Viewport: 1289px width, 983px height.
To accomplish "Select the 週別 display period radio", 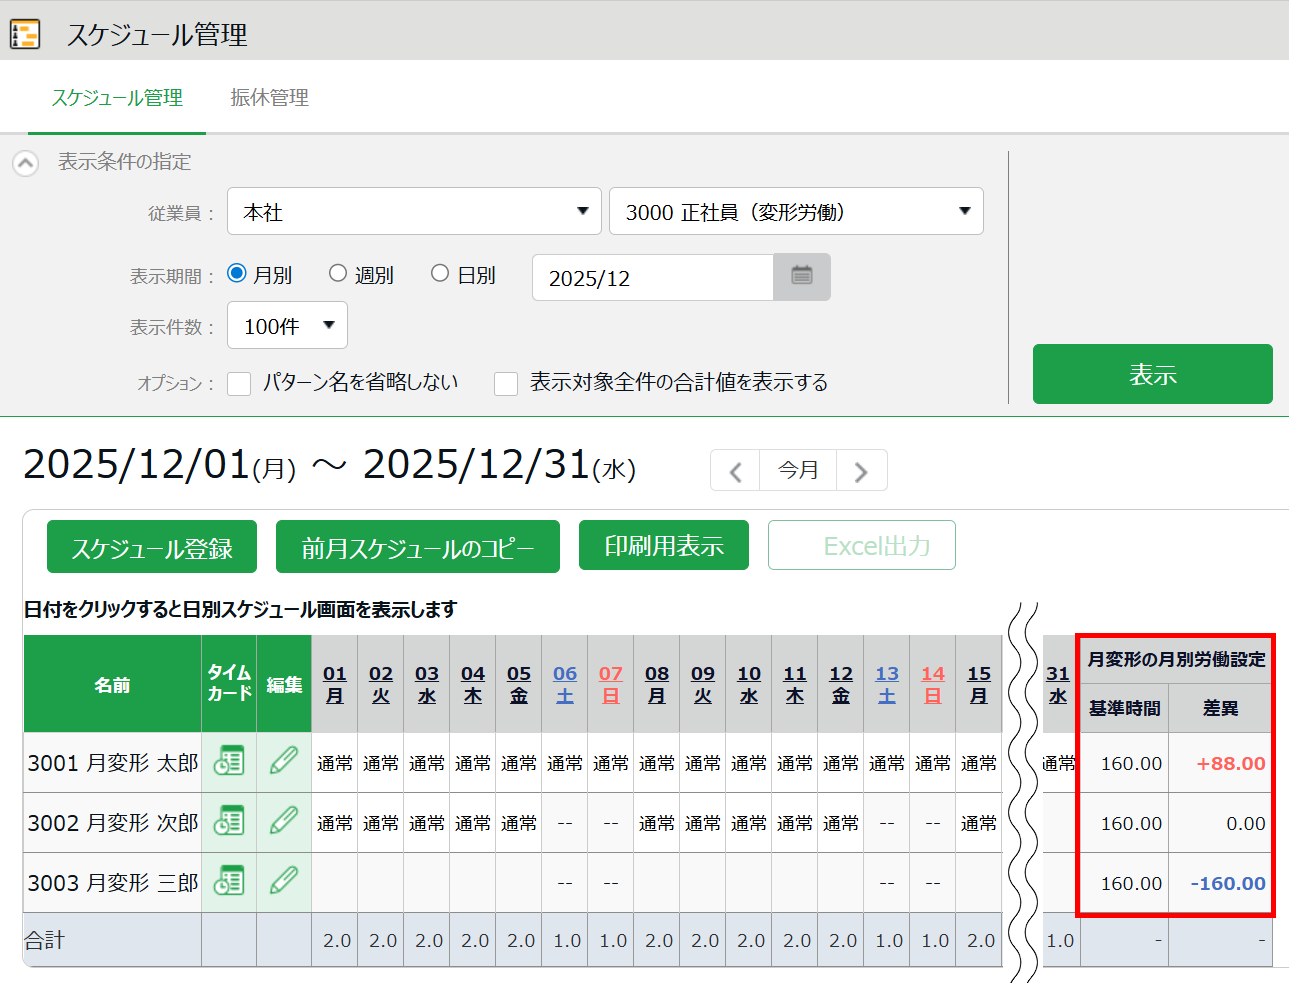I will [338, 274].
